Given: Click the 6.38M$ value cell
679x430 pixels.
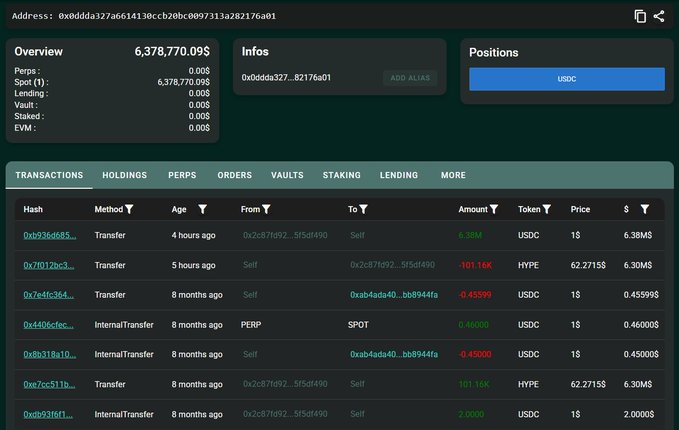Looking at the screenshot, I should tap(638, 235).
